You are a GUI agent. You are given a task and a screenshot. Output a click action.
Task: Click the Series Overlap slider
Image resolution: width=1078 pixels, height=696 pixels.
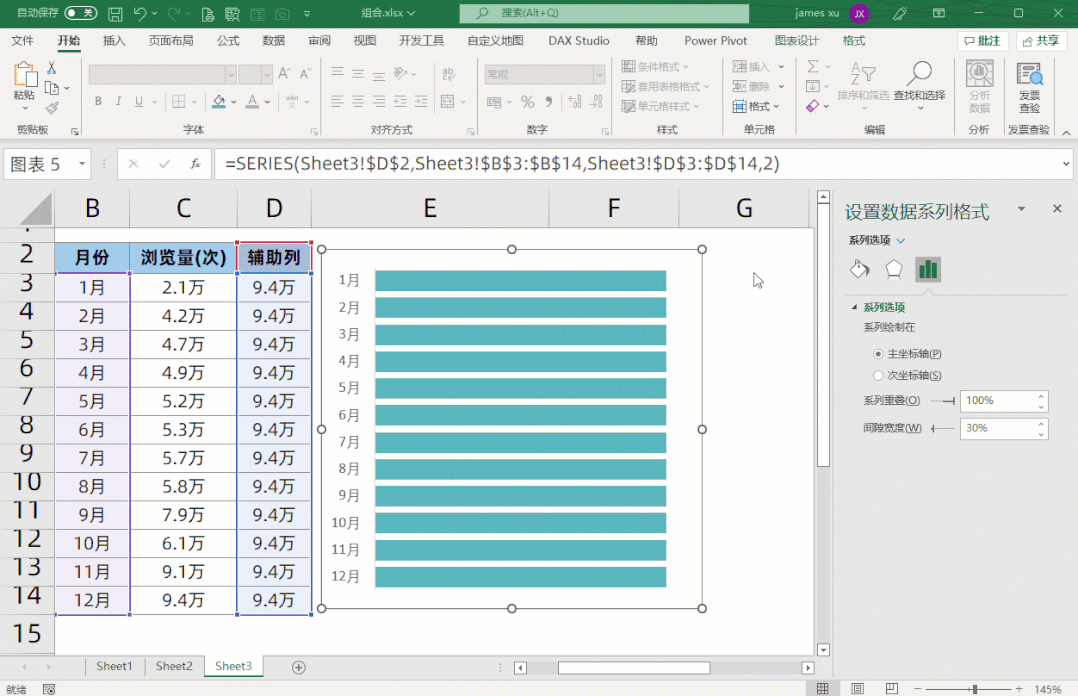tap(943, 401)
